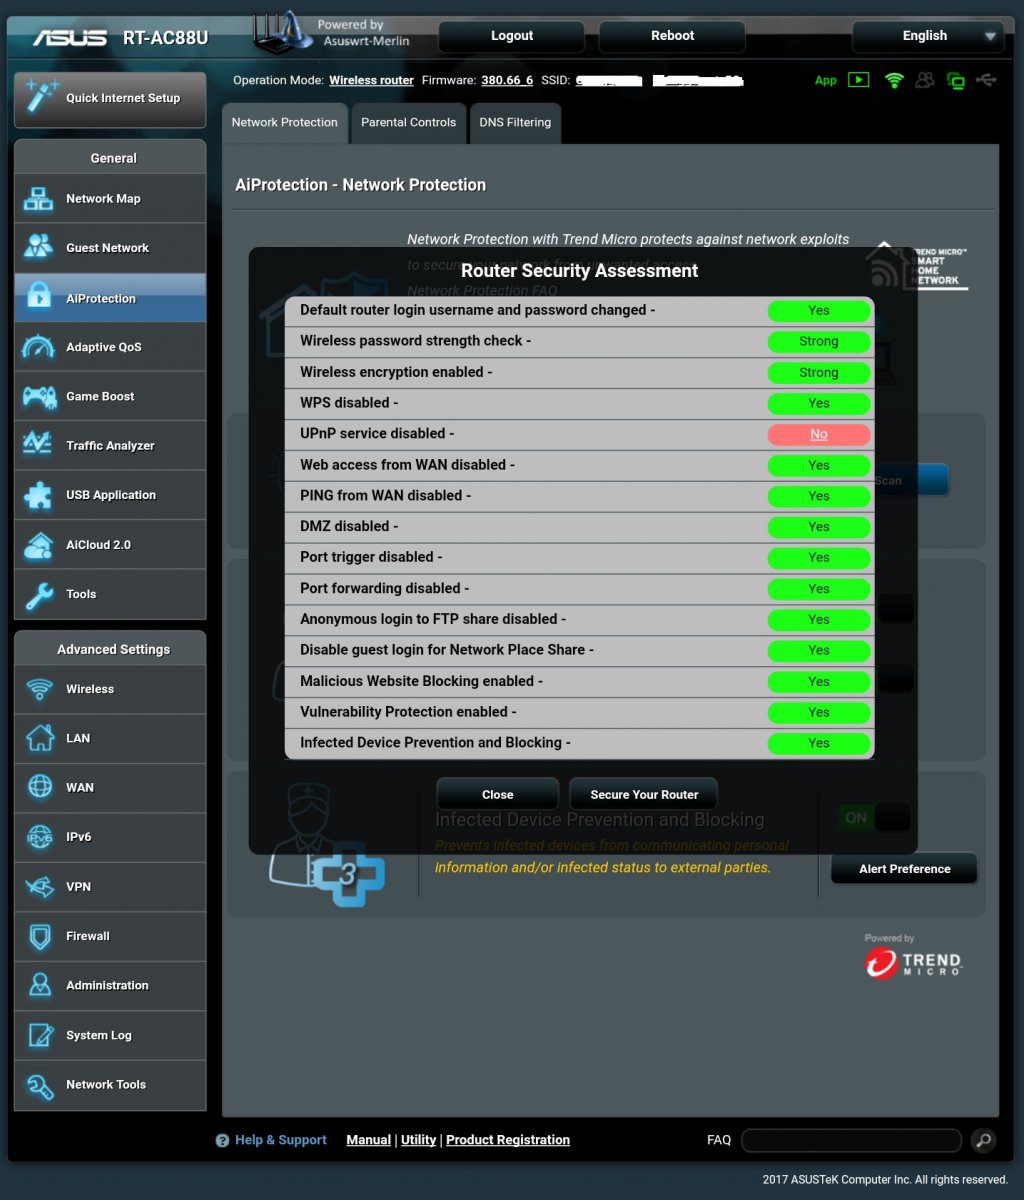Click 'DMZ disabled' row text
Screen dimensions: 1024x1200
tap(349, 526)
